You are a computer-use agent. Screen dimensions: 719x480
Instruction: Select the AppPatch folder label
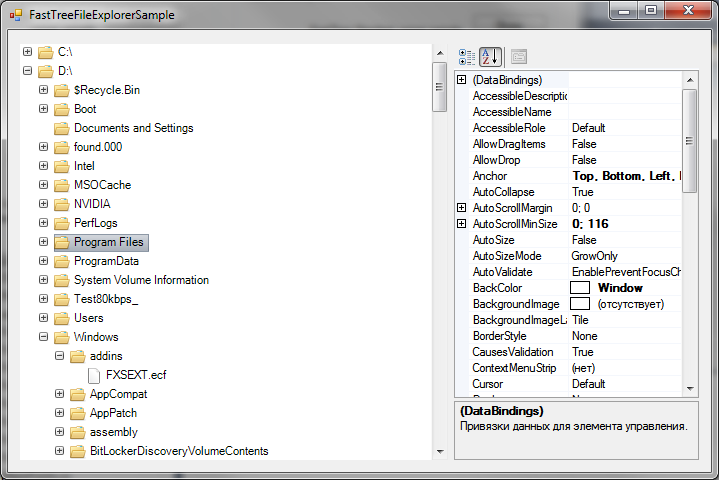pyautogui.click(x=113, y=413)
